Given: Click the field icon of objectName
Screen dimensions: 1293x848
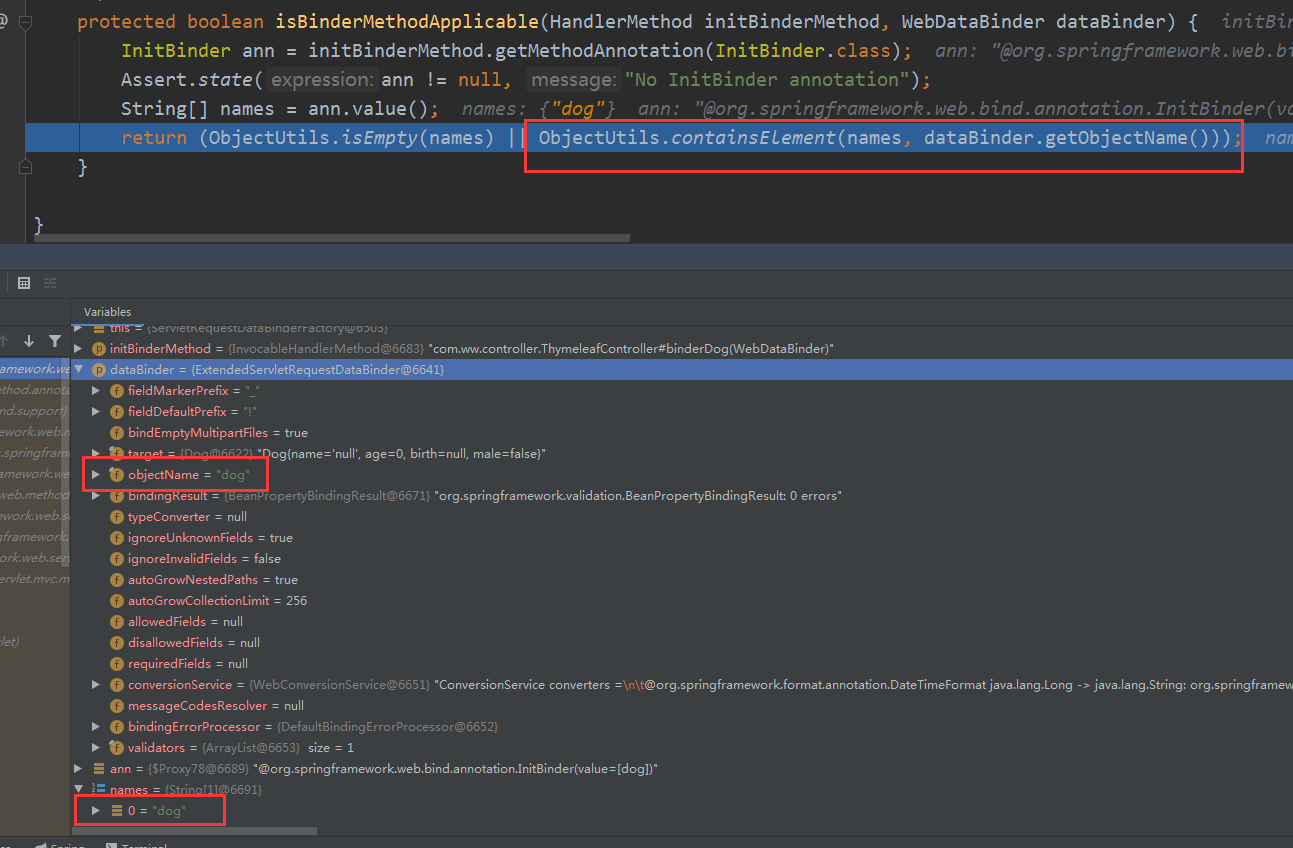Looking at the screenshot, I should pos(117,475).
